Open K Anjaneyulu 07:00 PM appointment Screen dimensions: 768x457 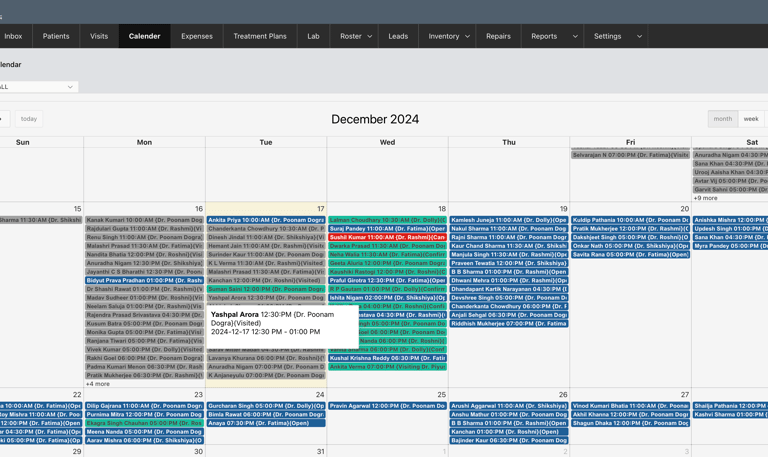(x=266, y=376)
